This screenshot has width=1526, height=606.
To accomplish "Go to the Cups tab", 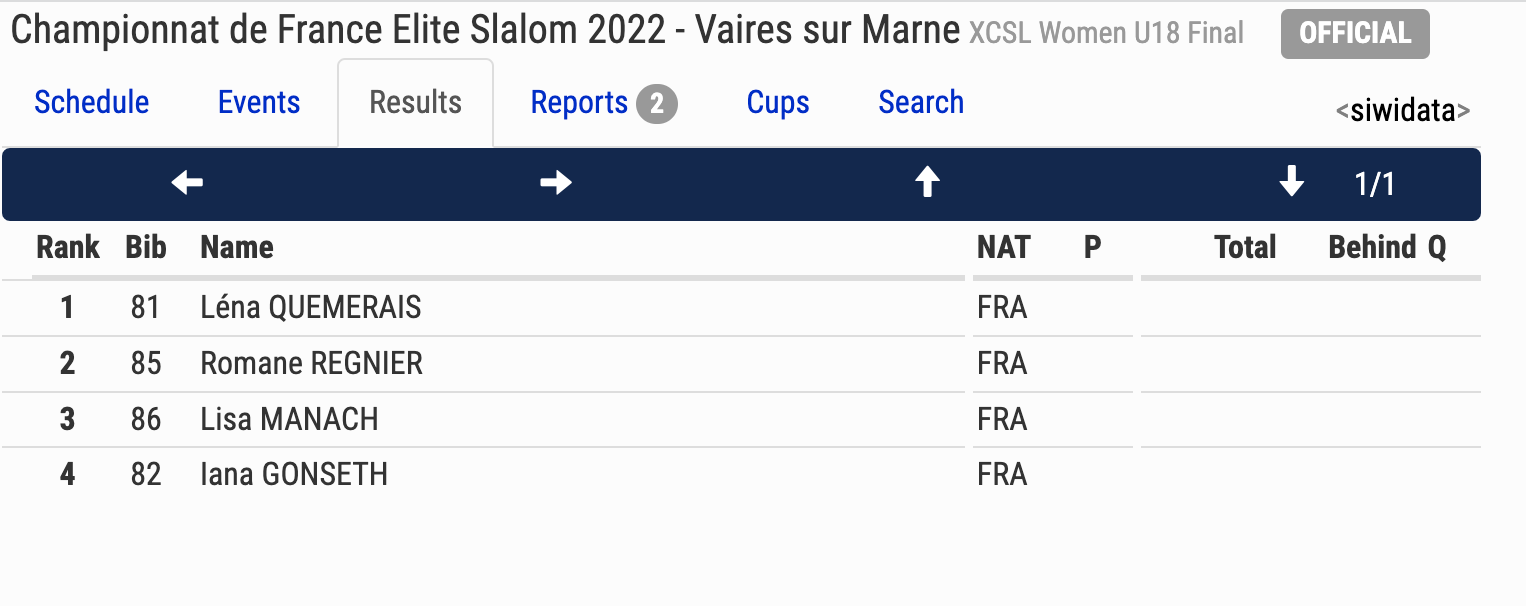I will click(x=778, y=103).
